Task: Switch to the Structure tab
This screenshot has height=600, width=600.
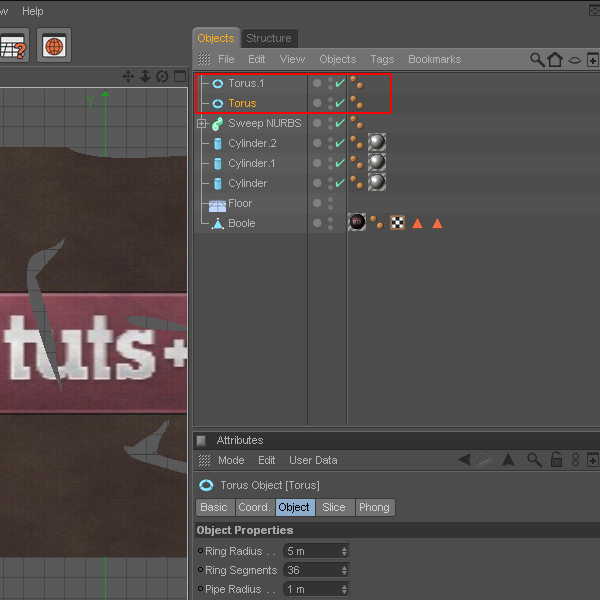Action: 269,38
